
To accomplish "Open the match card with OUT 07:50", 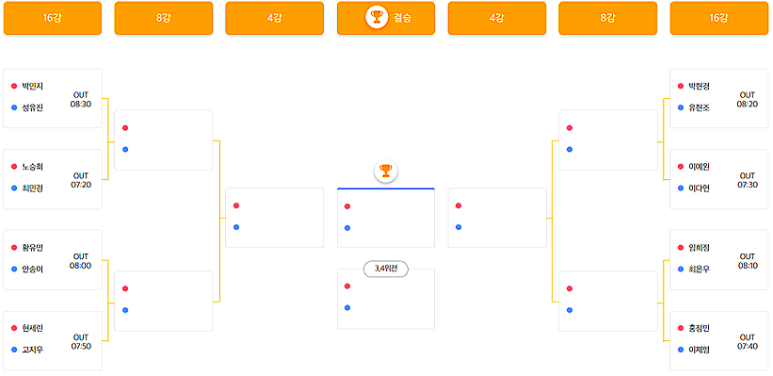I will tap(53, 341).
